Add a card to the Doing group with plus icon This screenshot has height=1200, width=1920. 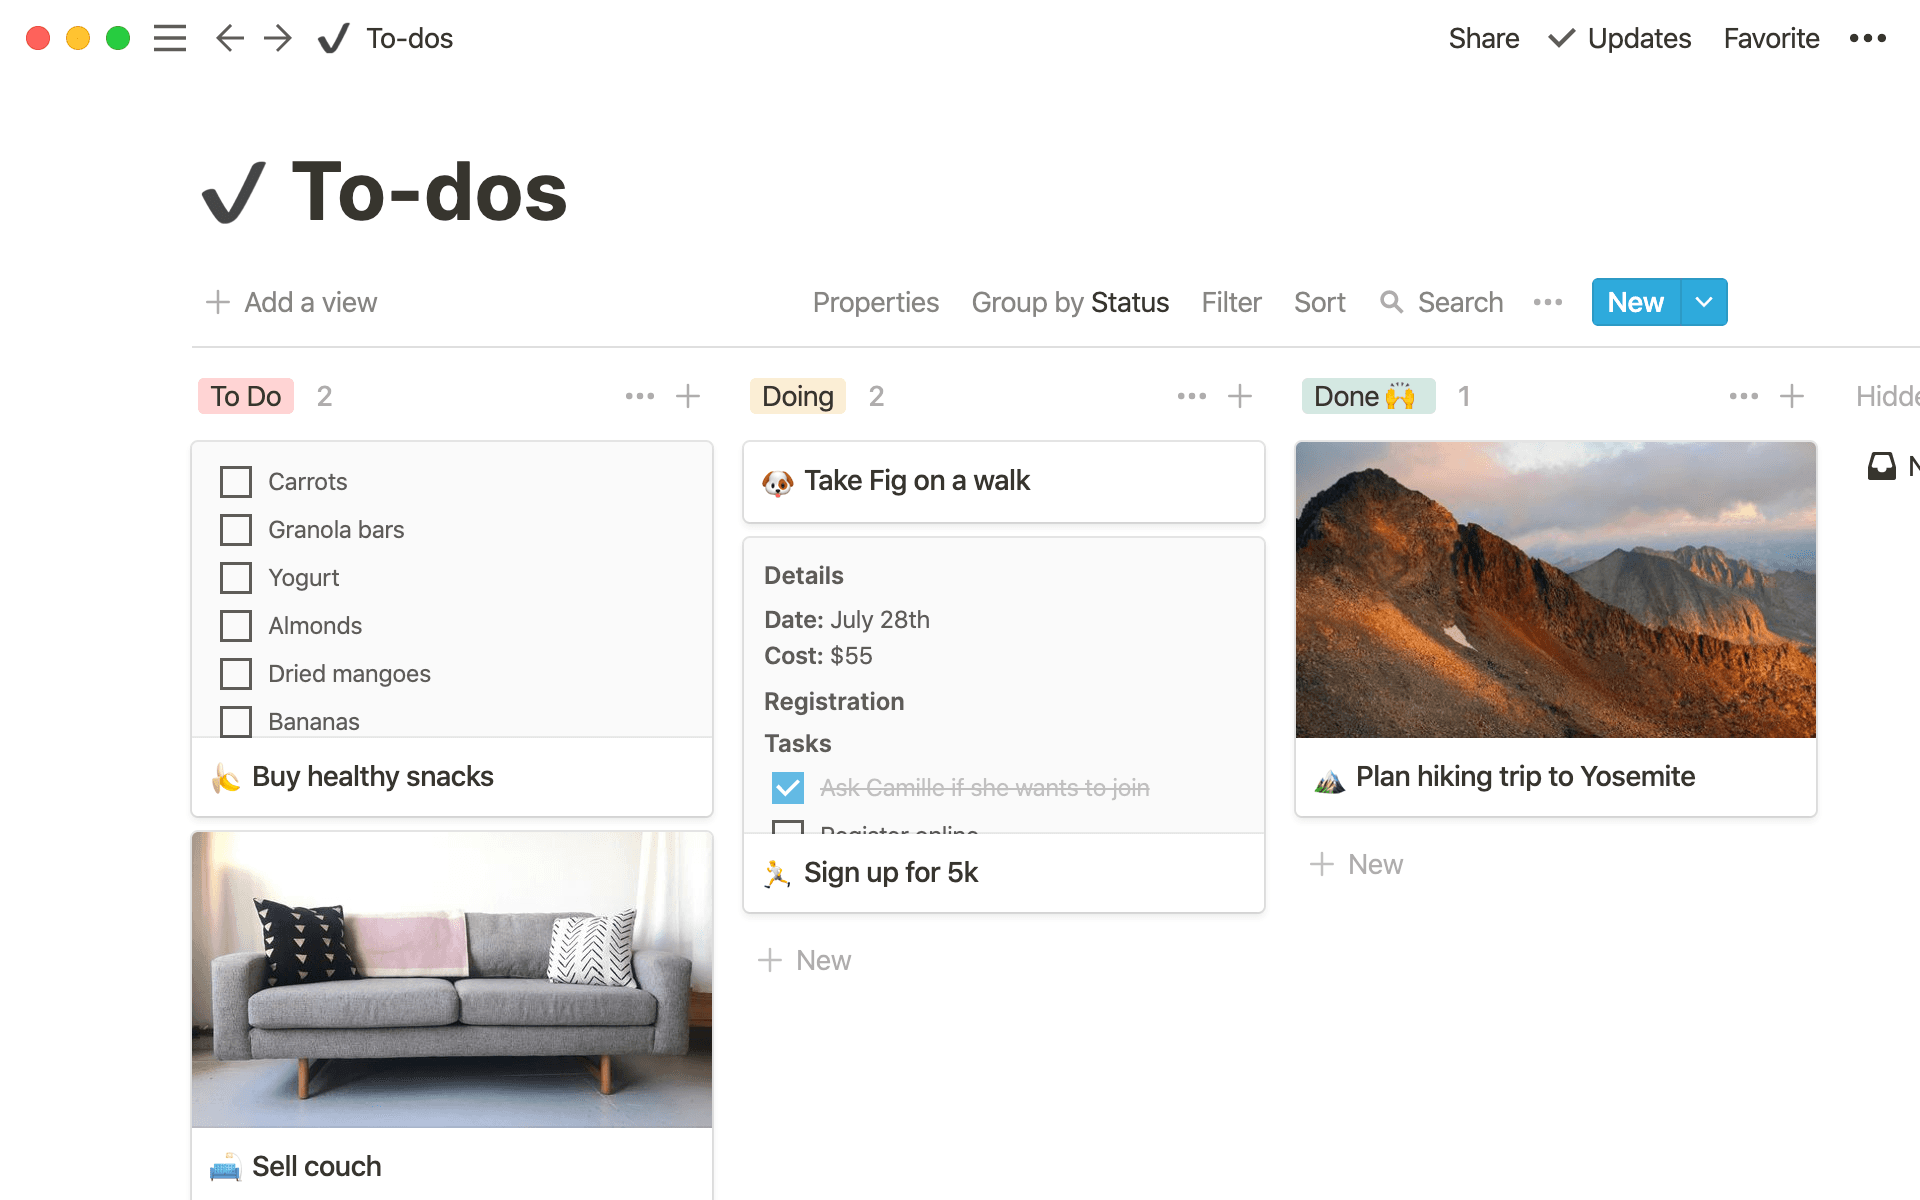[x=1240, y=396]
